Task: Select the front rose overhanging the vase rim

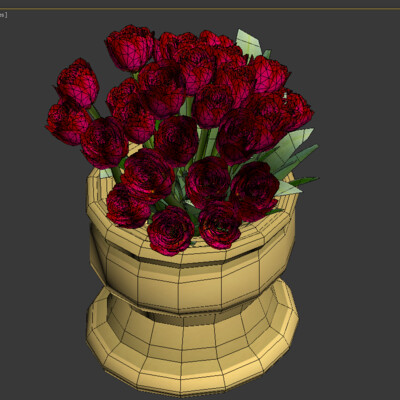Action: (171, 231)
